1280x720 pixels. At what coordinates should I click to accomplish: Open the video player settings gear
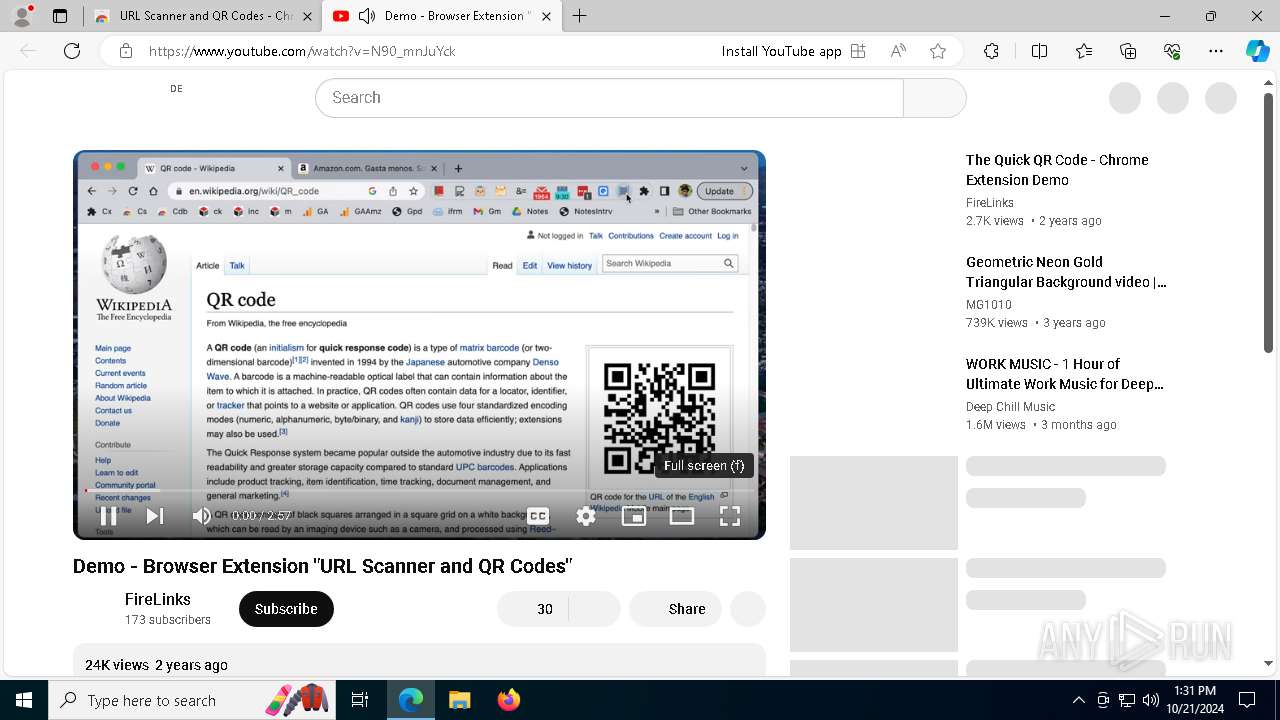point(586,516)
